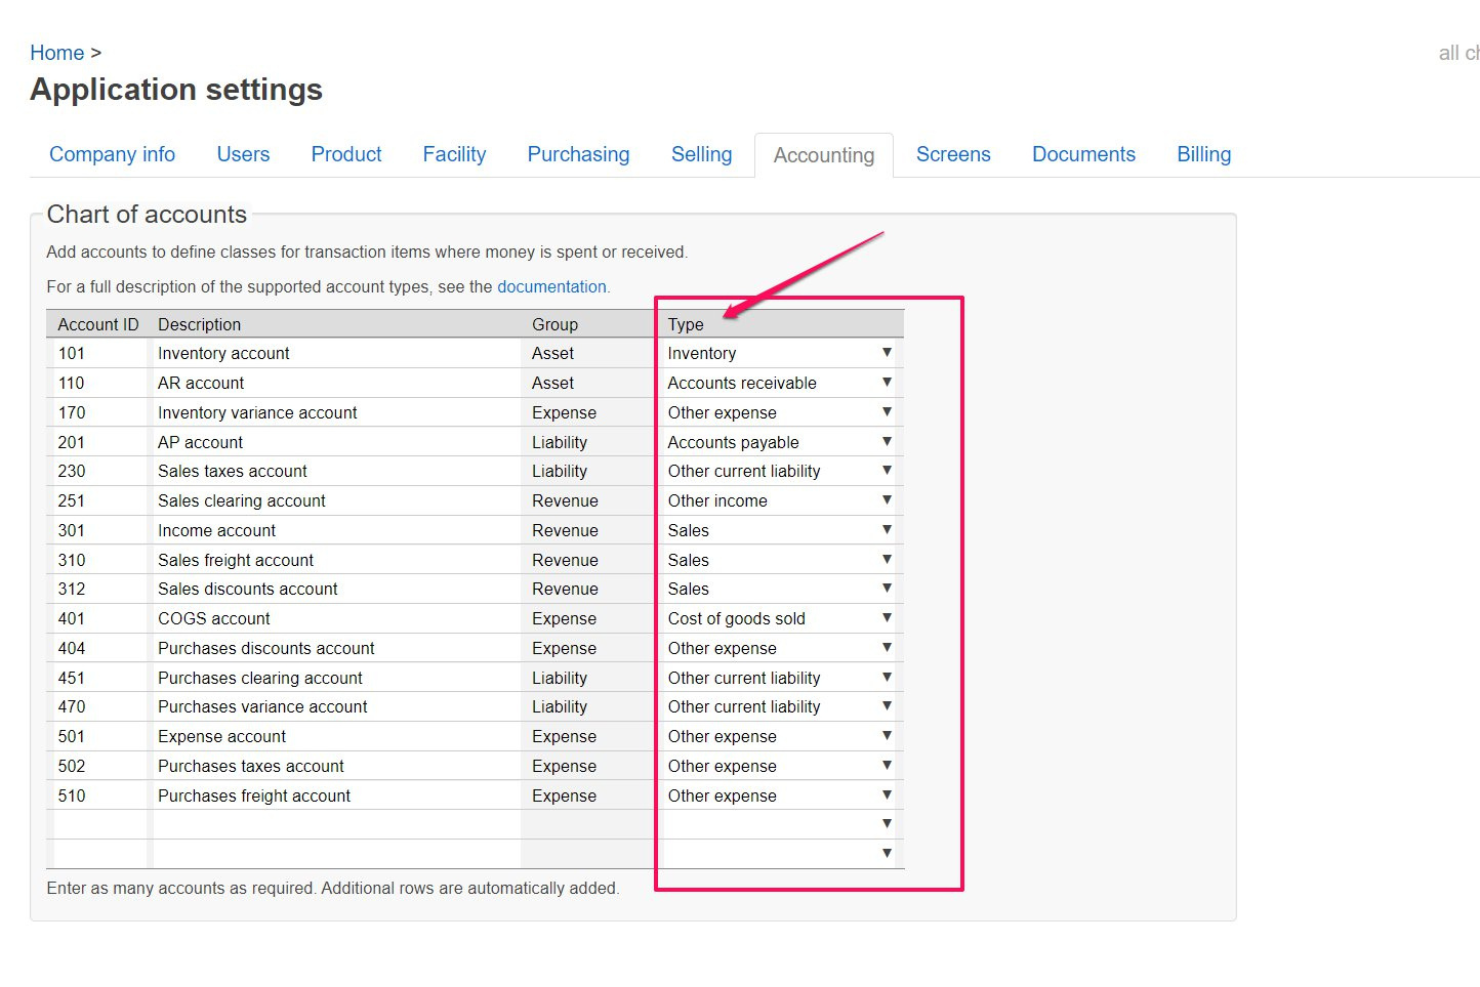Expand Type dropdown for Purchases freight account
The height and width of the screenshot is (987, 1480).
click(x=780, y=796)
